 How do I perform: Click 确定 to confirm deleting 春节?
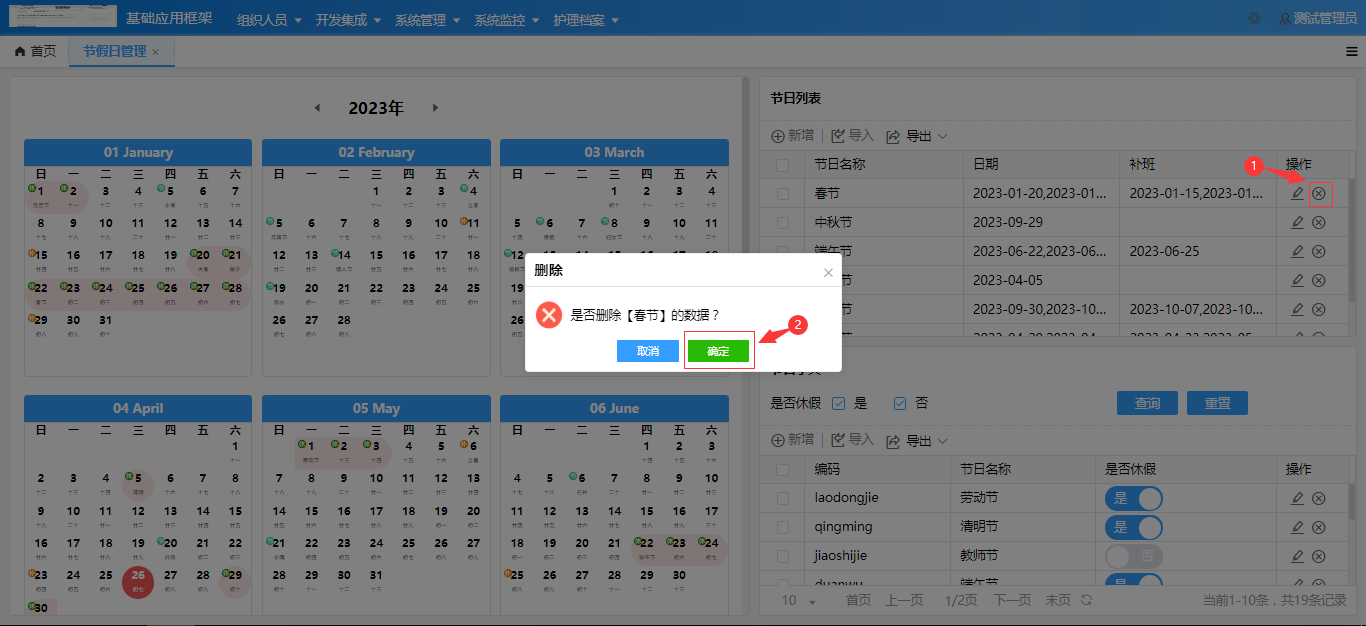[719, 350]
